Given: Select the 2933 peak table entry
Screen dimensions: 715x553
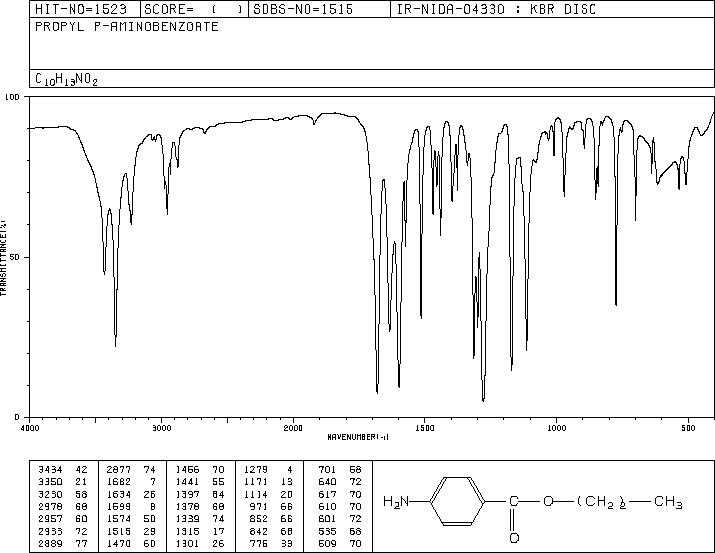Looking at the screenshot, I should click(62, 532).
